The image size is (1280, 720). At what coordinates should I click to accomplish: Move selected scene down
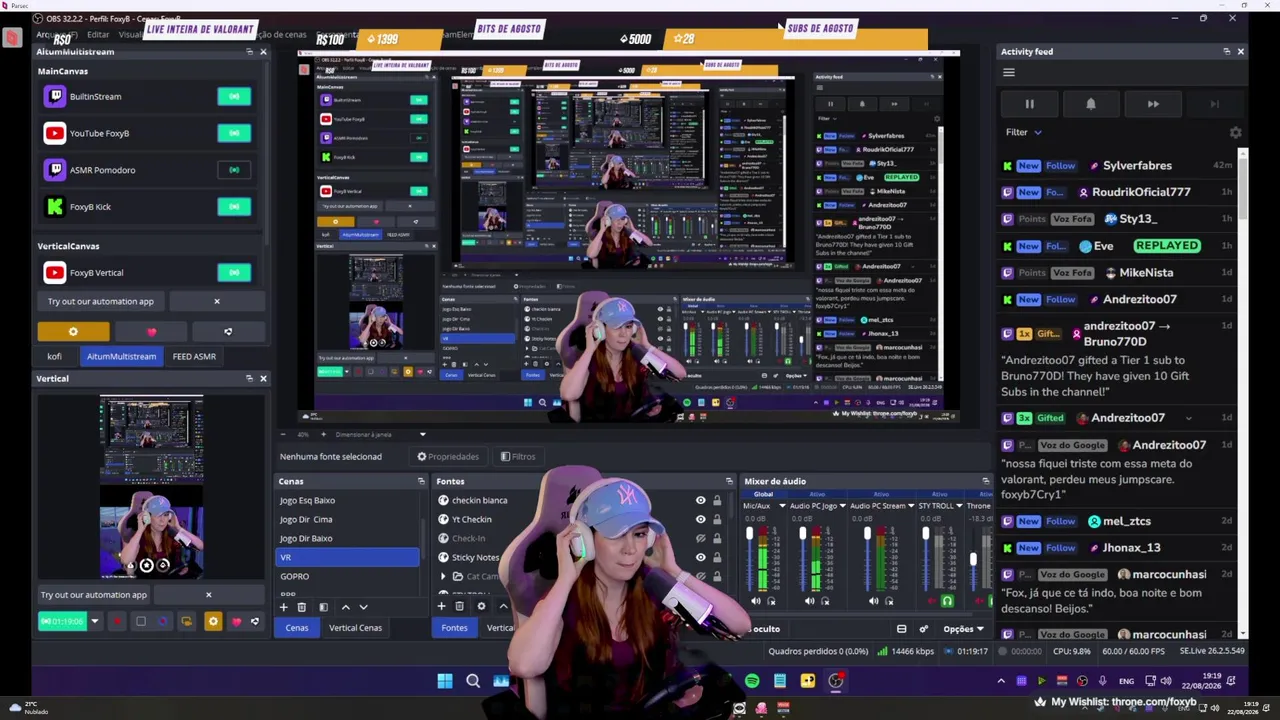[363, 607]
